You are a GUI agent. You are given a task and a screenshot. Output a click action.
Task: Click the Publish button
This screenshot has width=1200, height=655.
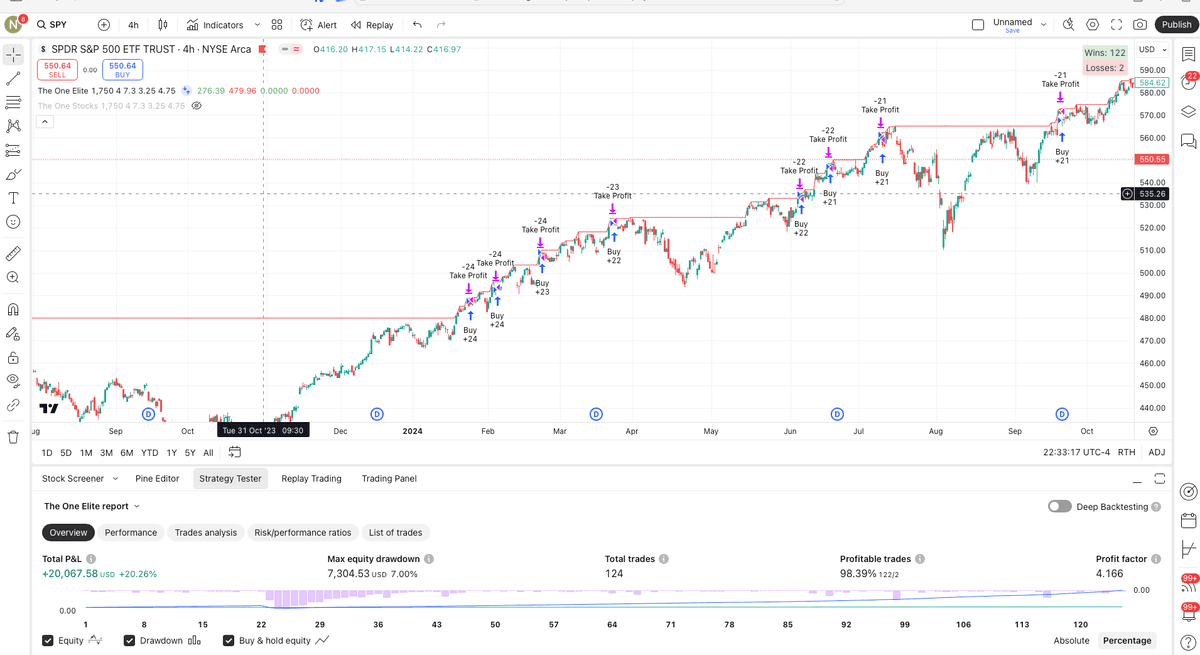(x=1176, y=25)
